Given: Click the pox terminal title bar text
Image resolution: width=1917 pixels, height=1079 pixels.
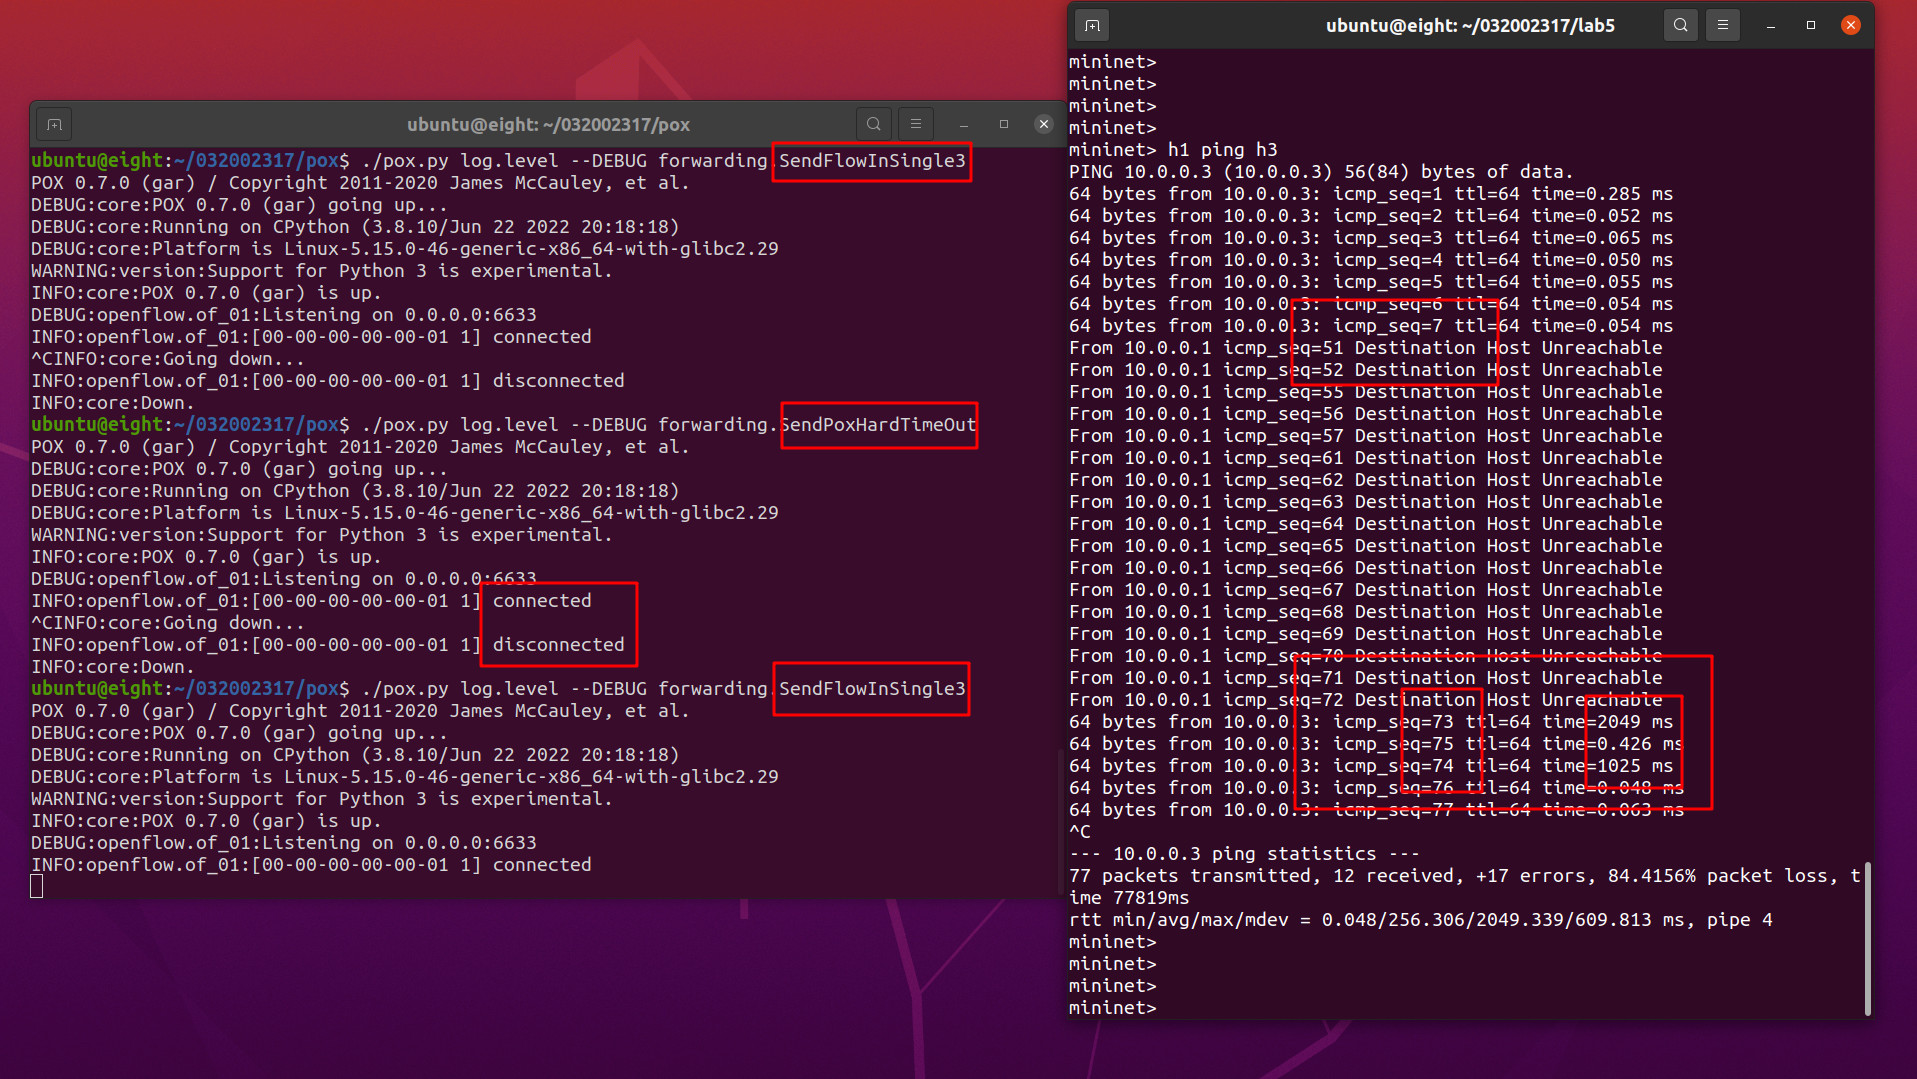Looking at the screenshot, I should pos(548,125).
